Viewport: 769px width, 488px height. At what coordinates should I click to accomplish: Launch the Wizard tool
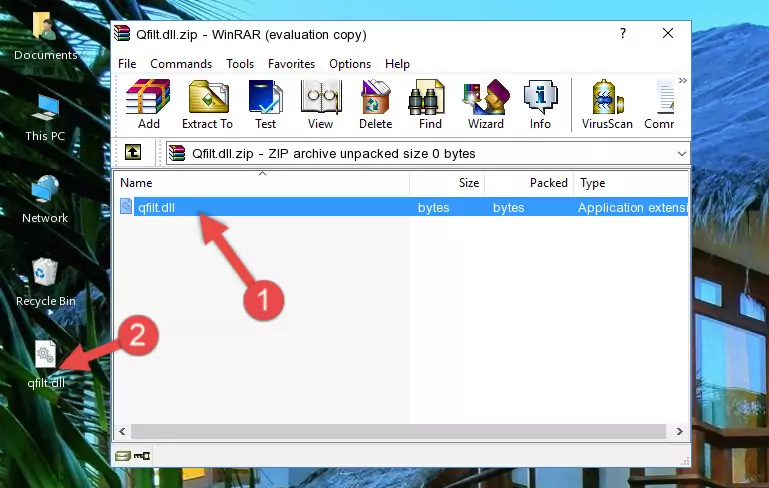point(486,104)
